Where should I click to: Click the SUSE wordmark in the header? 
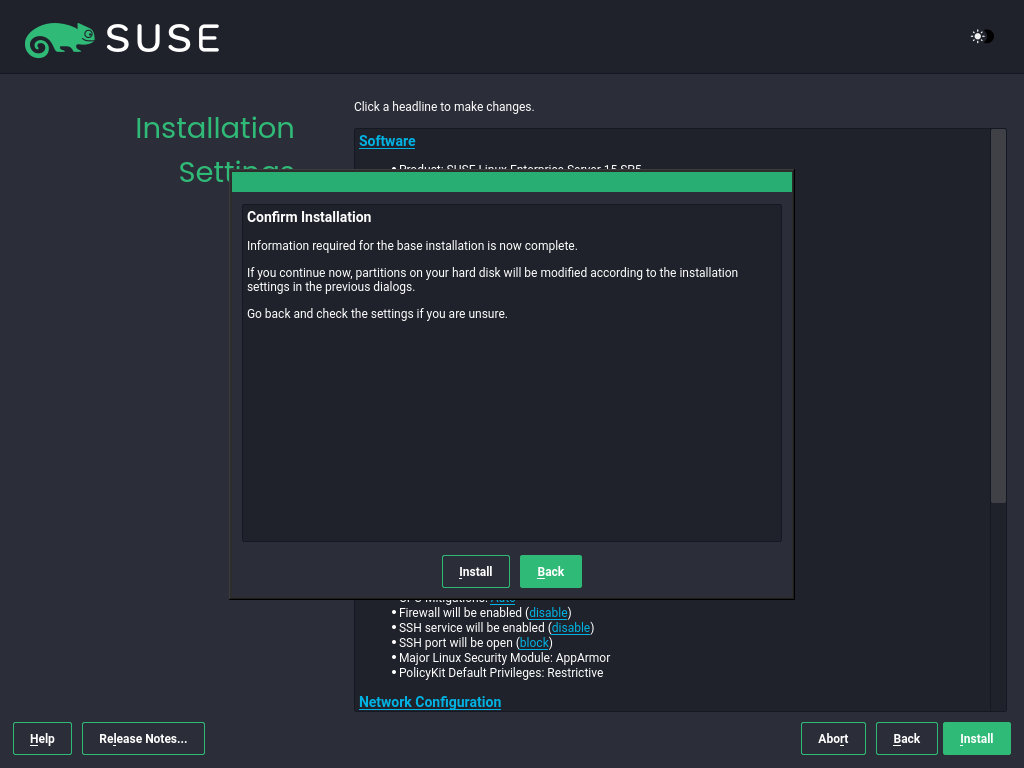pyautogui.click(x=165, y=38)
